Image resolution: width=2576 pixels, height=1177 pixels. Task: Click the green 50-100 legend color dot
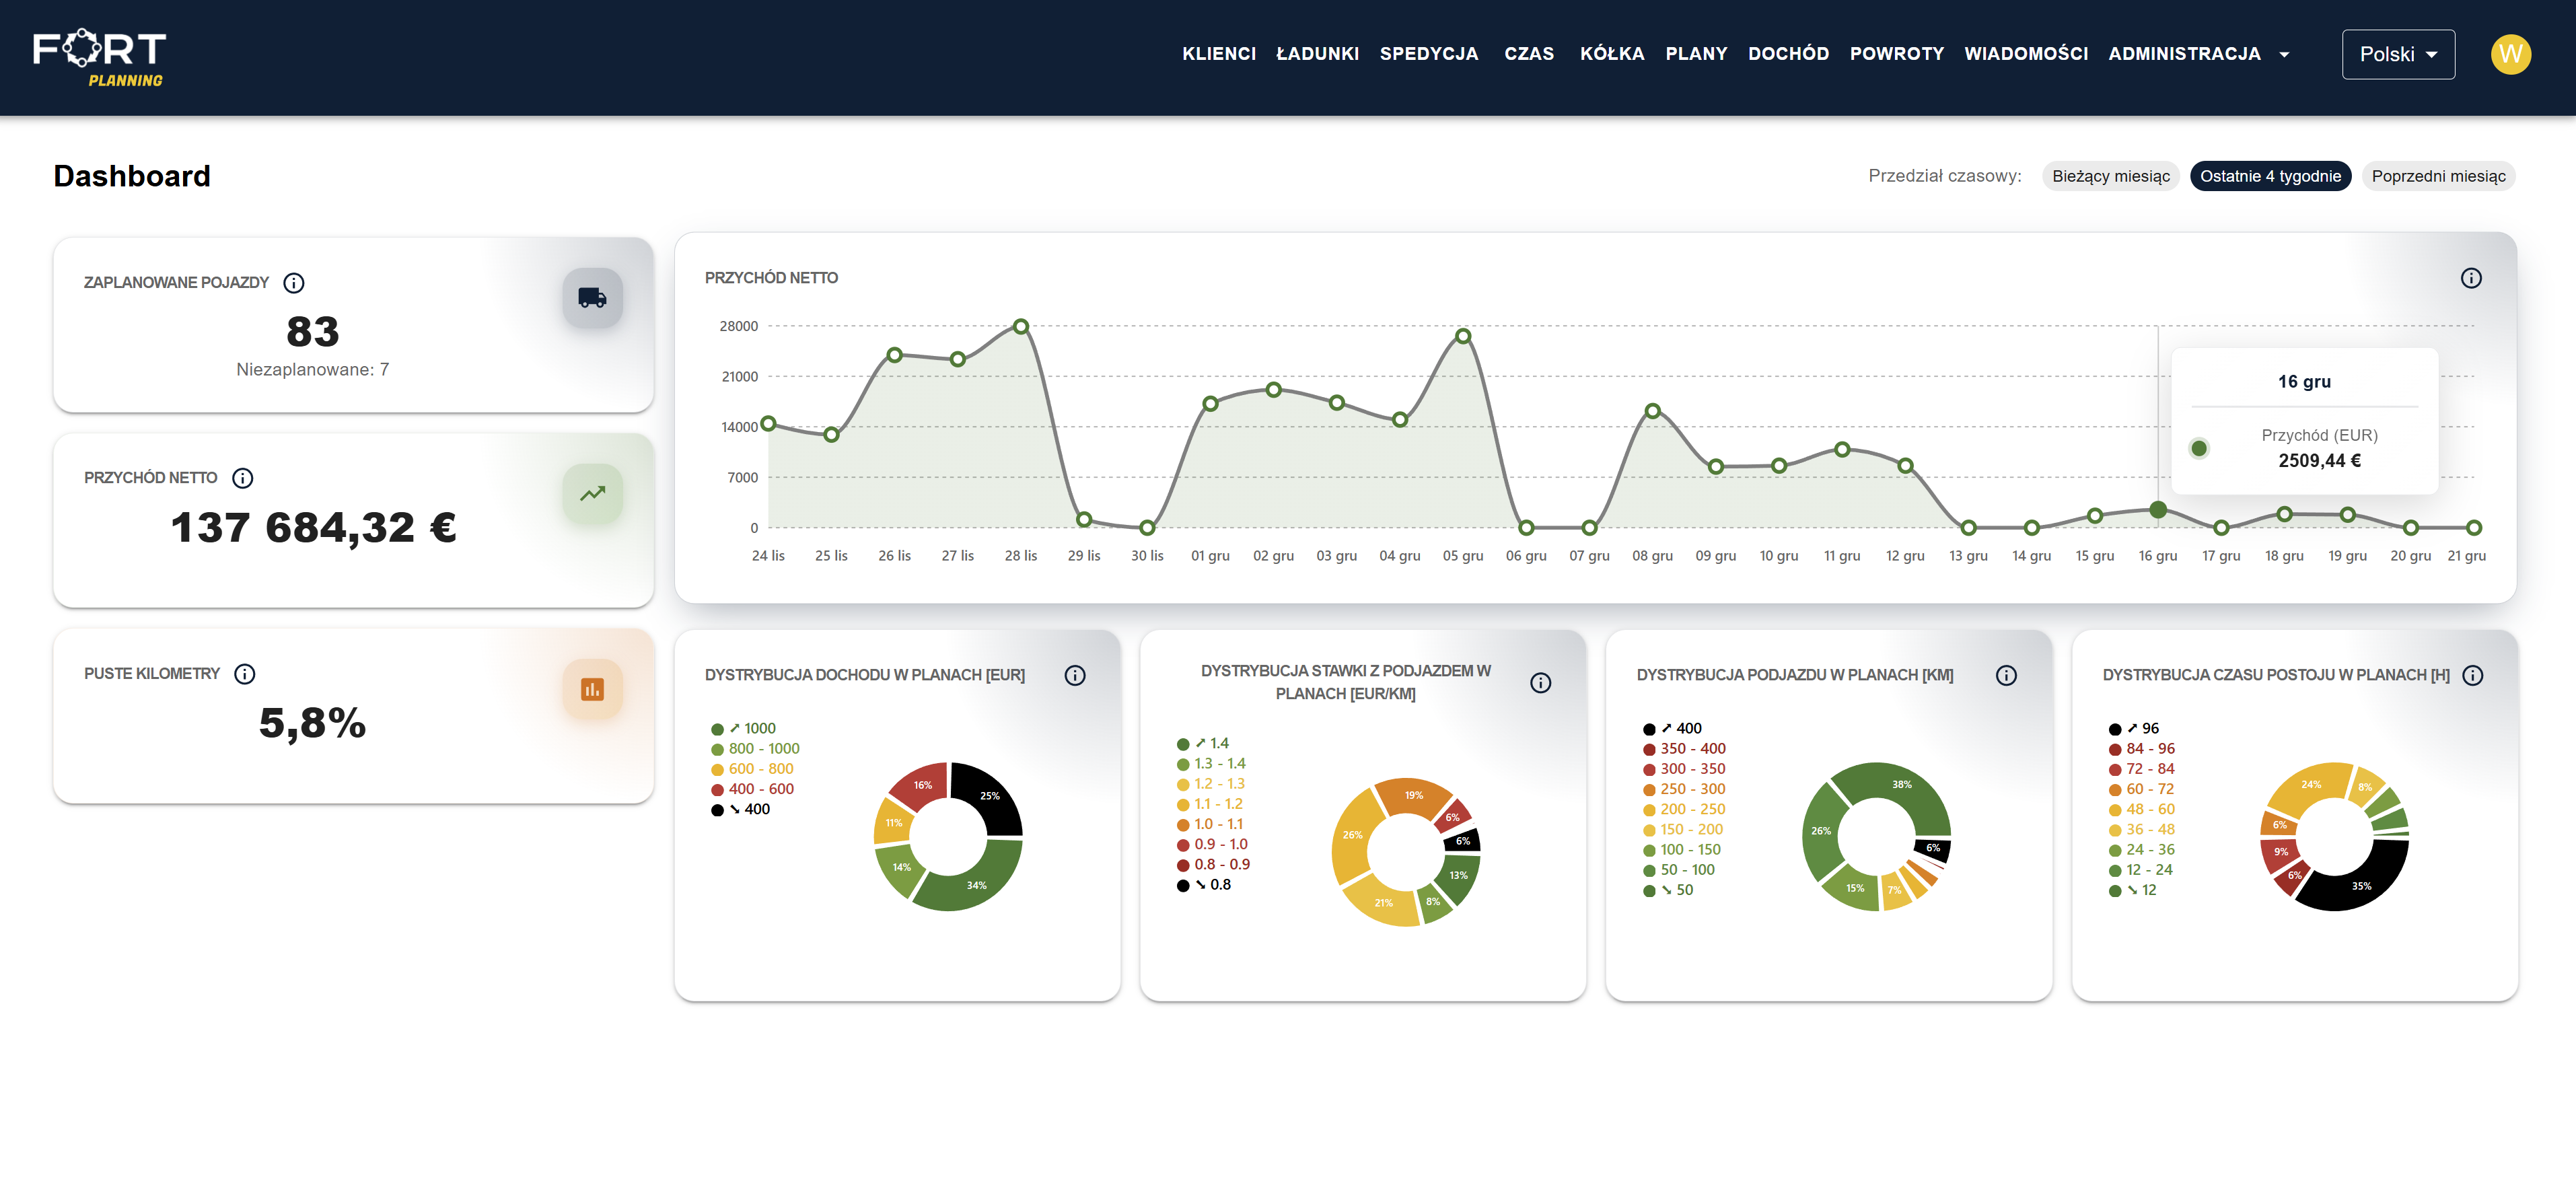point(1651,870)
